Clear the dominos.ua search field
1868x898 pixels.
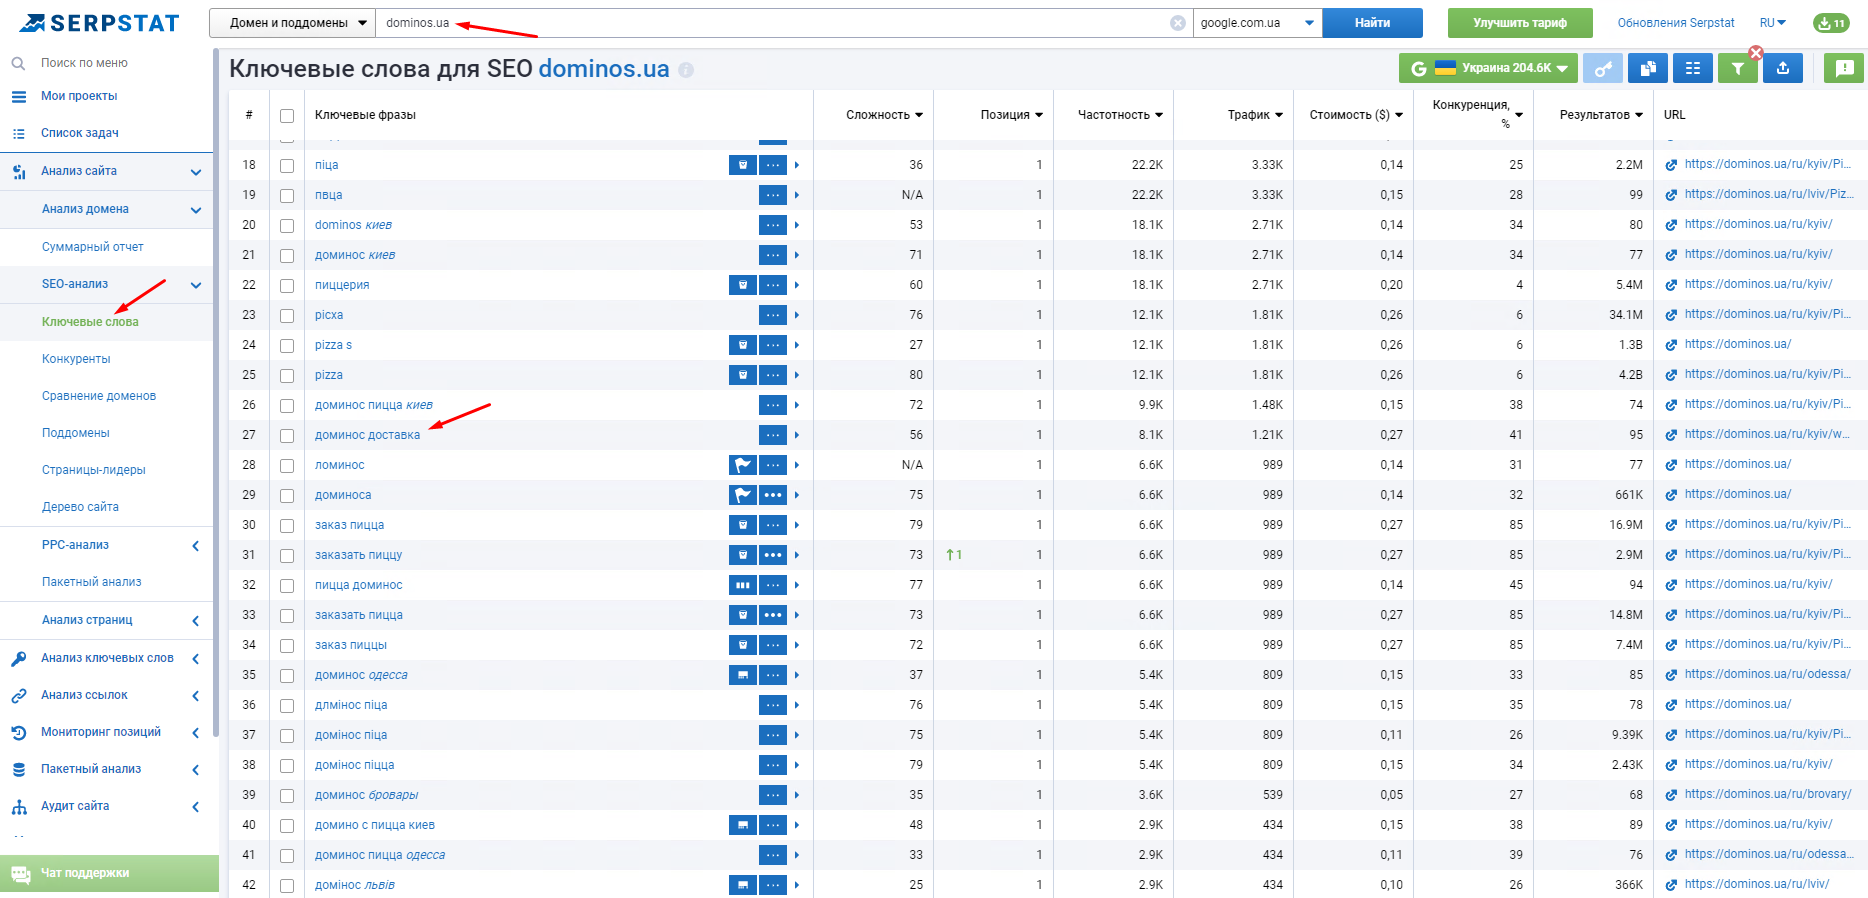[1177, 23]
